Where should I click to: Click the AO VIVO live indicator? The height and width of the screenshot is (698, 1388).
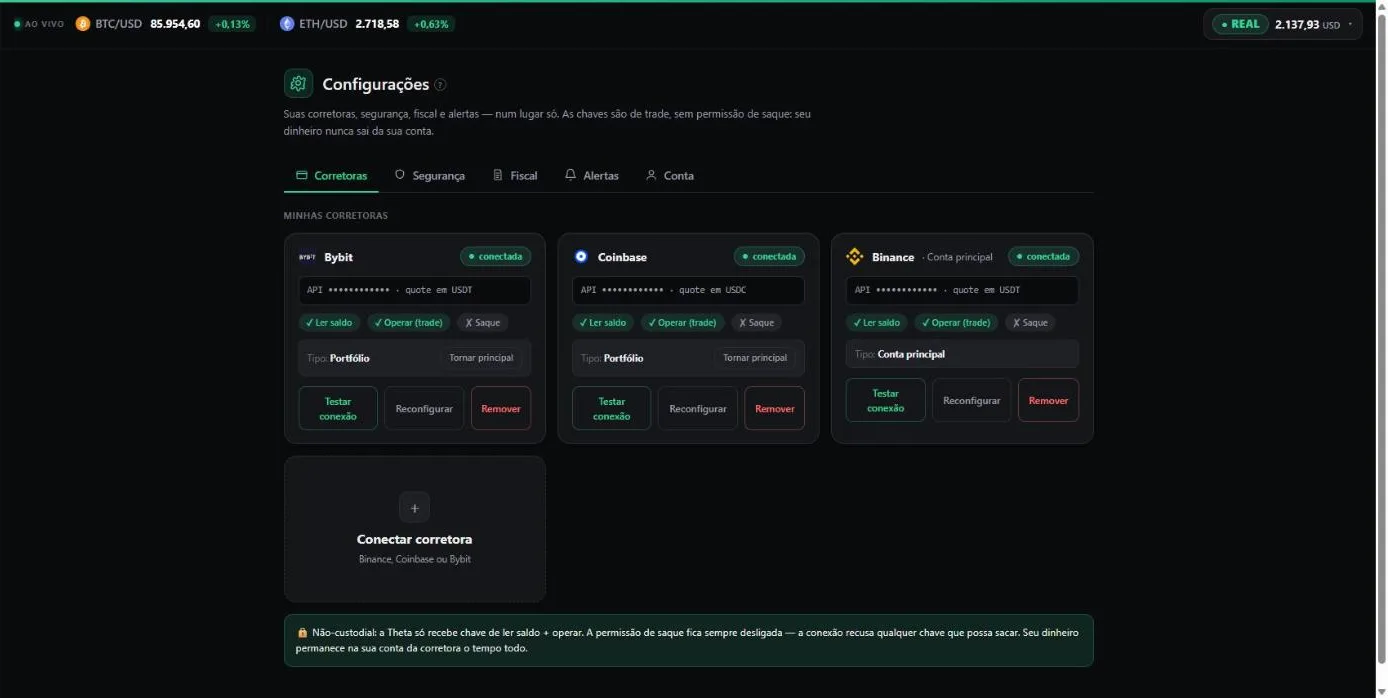39,23
